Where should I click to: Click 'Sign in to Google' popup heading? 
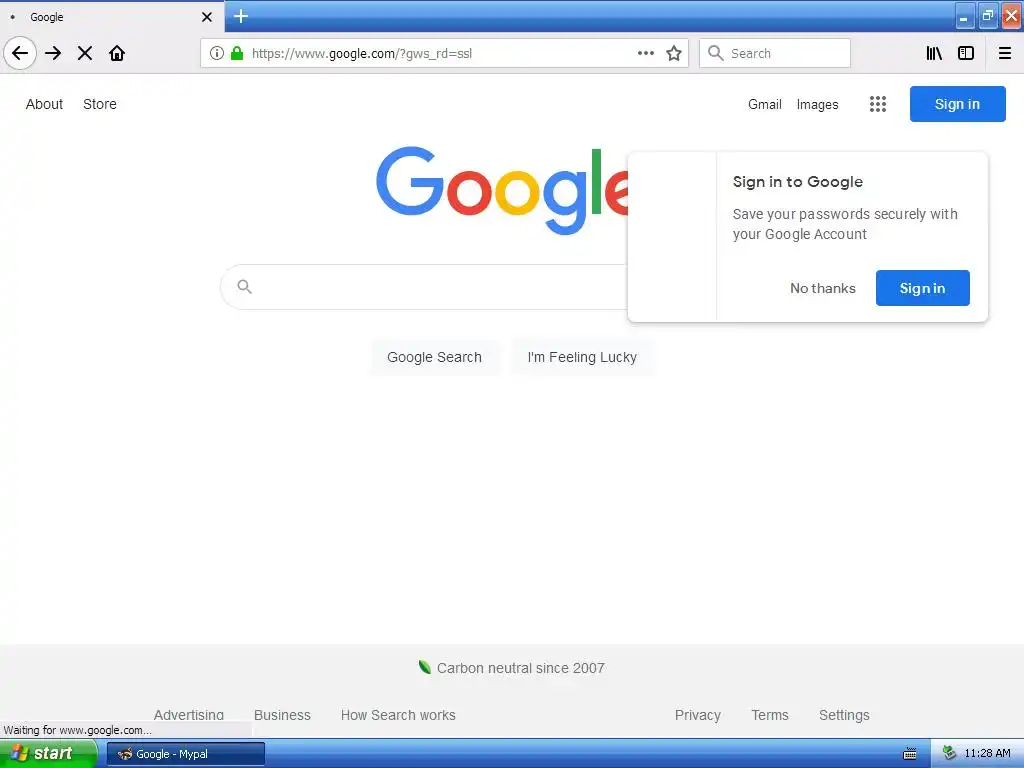click(x=797, y=182)
